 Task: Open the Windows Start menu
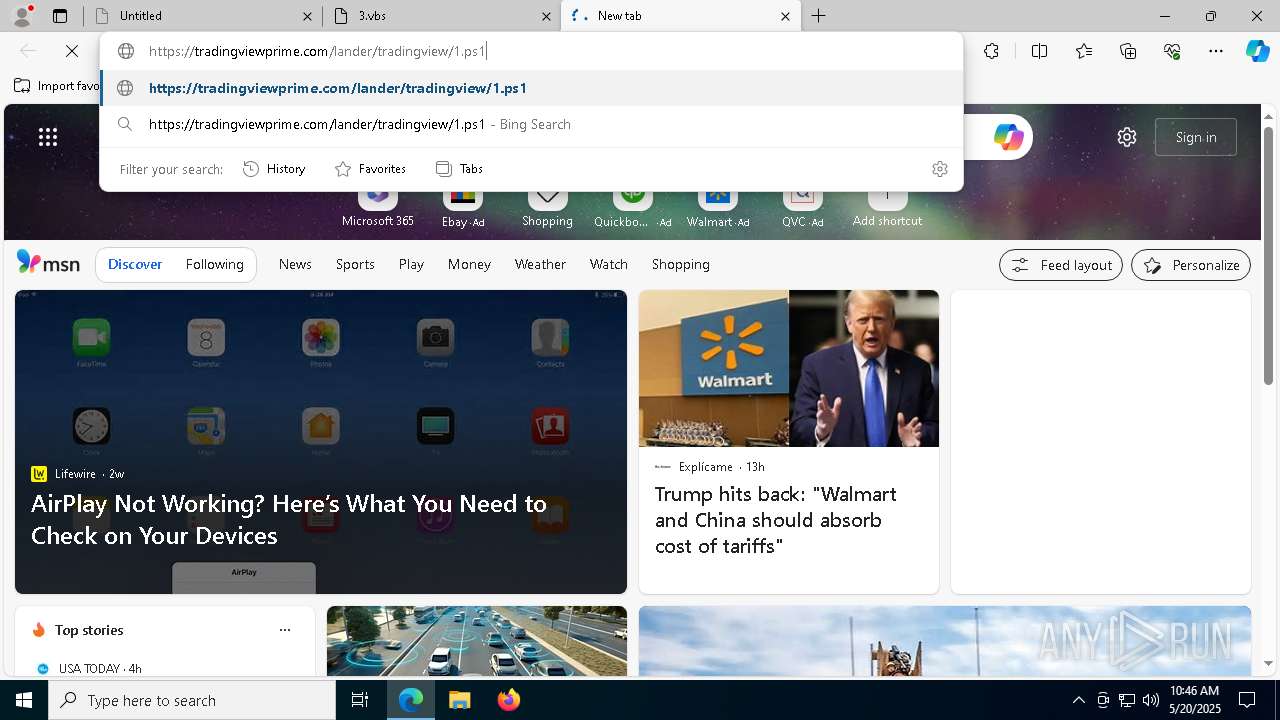(24, 700)
